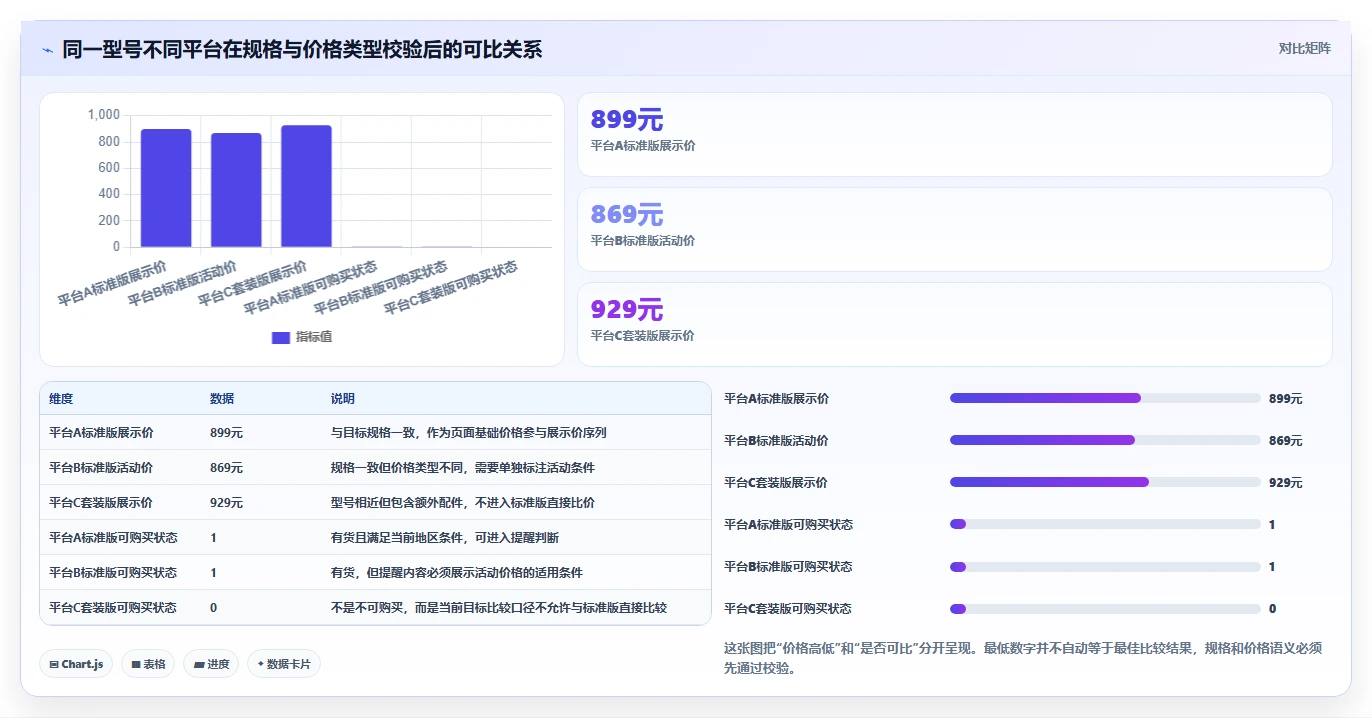The width and height of the screenshot is (1372, 718).
Task: Click the 平台B标准版活动价 bar in chart
Action: pos(236,190)
